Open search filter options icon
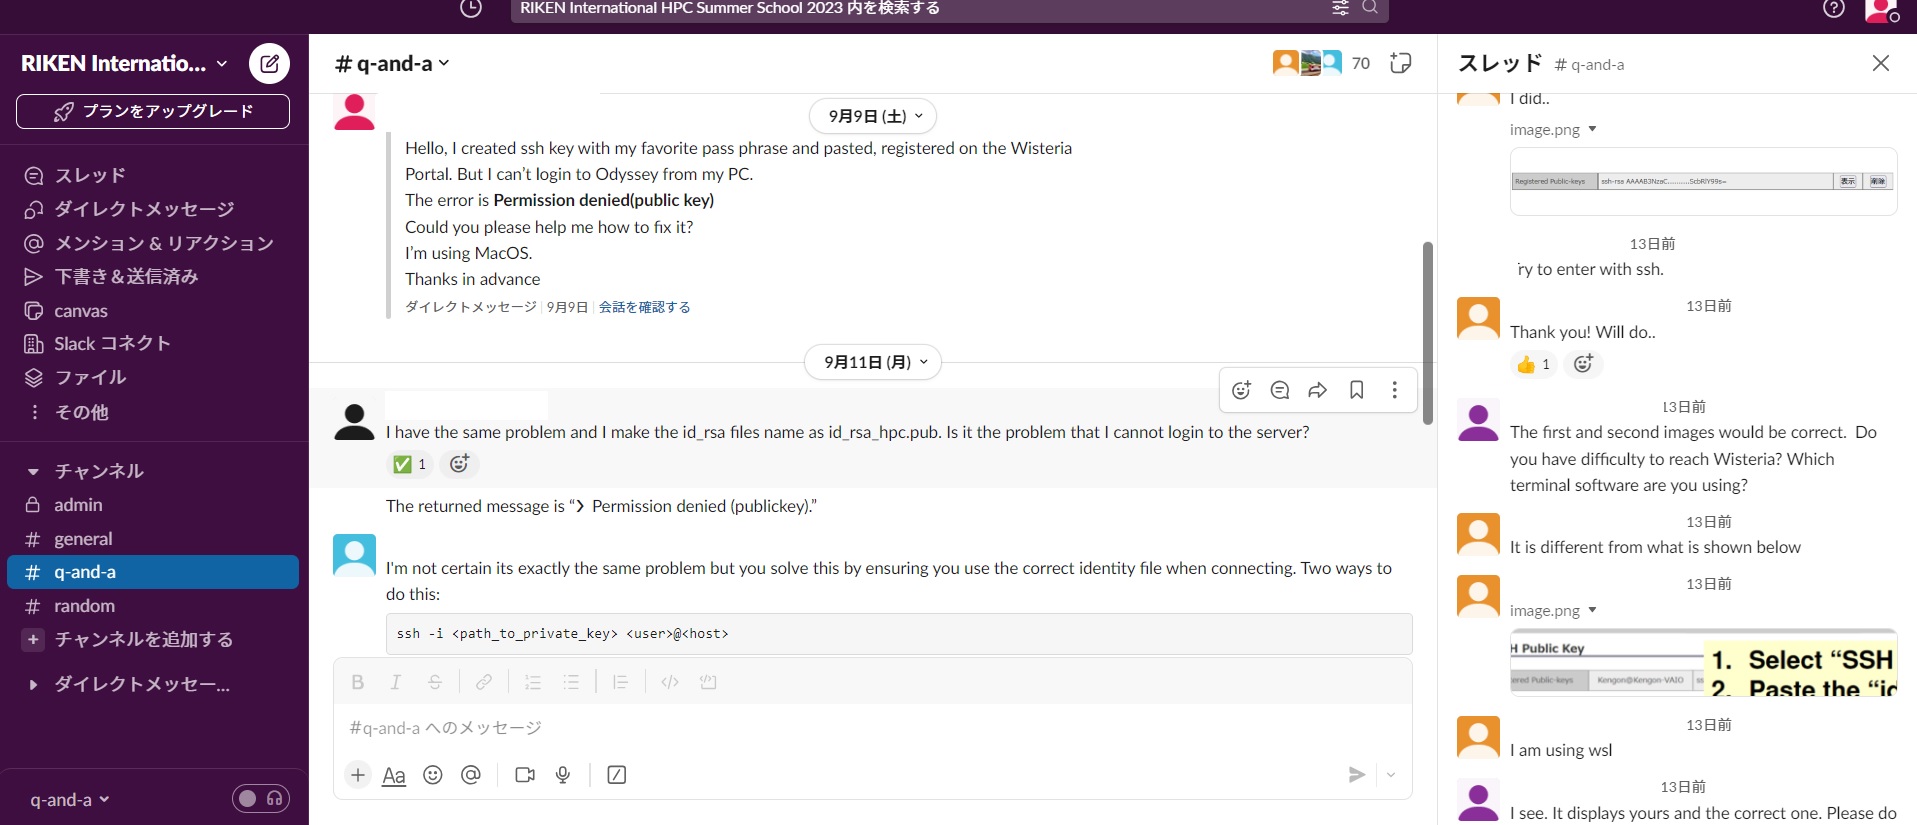Viewport: 1917px width, 825px height. pos(1340,8)
